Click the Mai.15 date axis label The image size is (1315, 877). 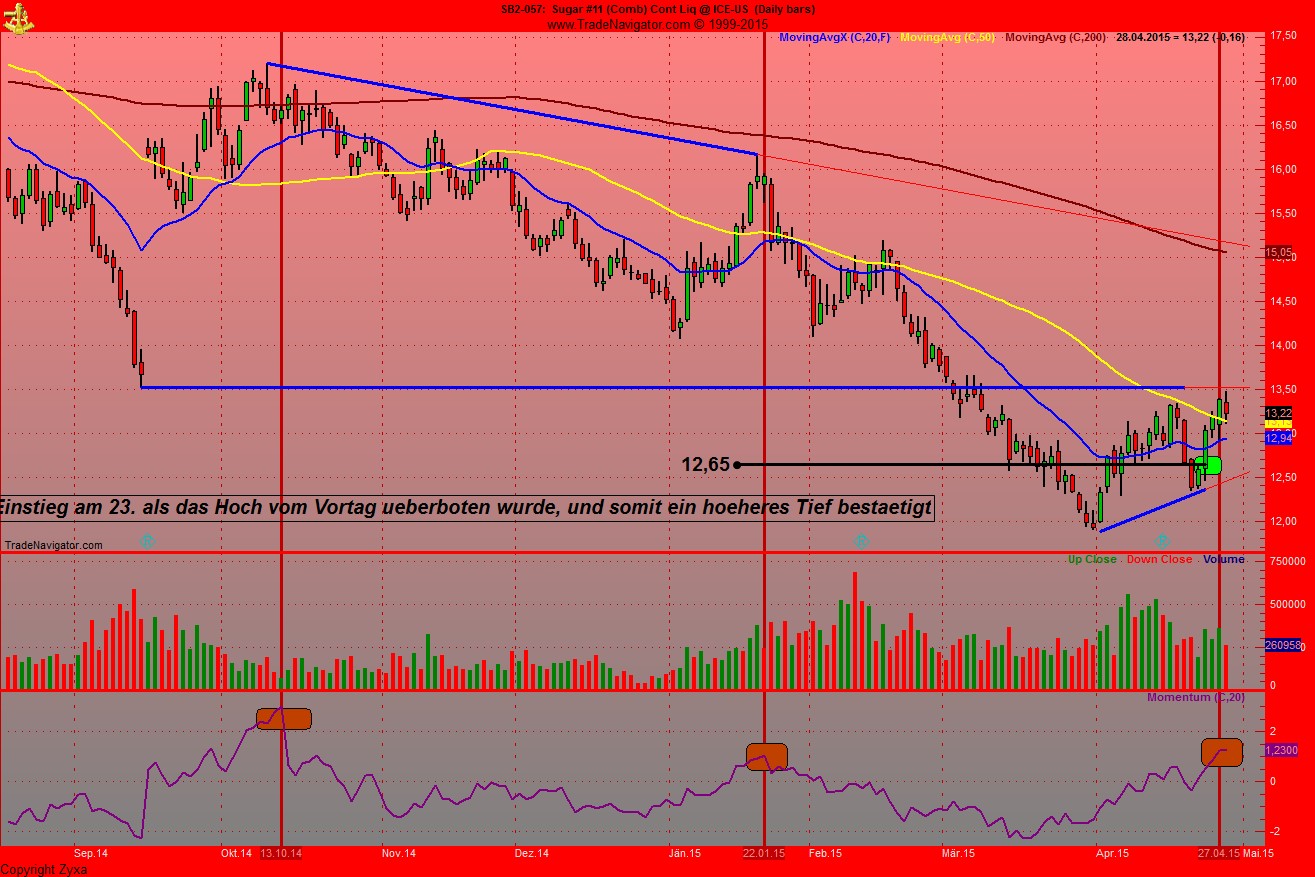[1258, 854]
